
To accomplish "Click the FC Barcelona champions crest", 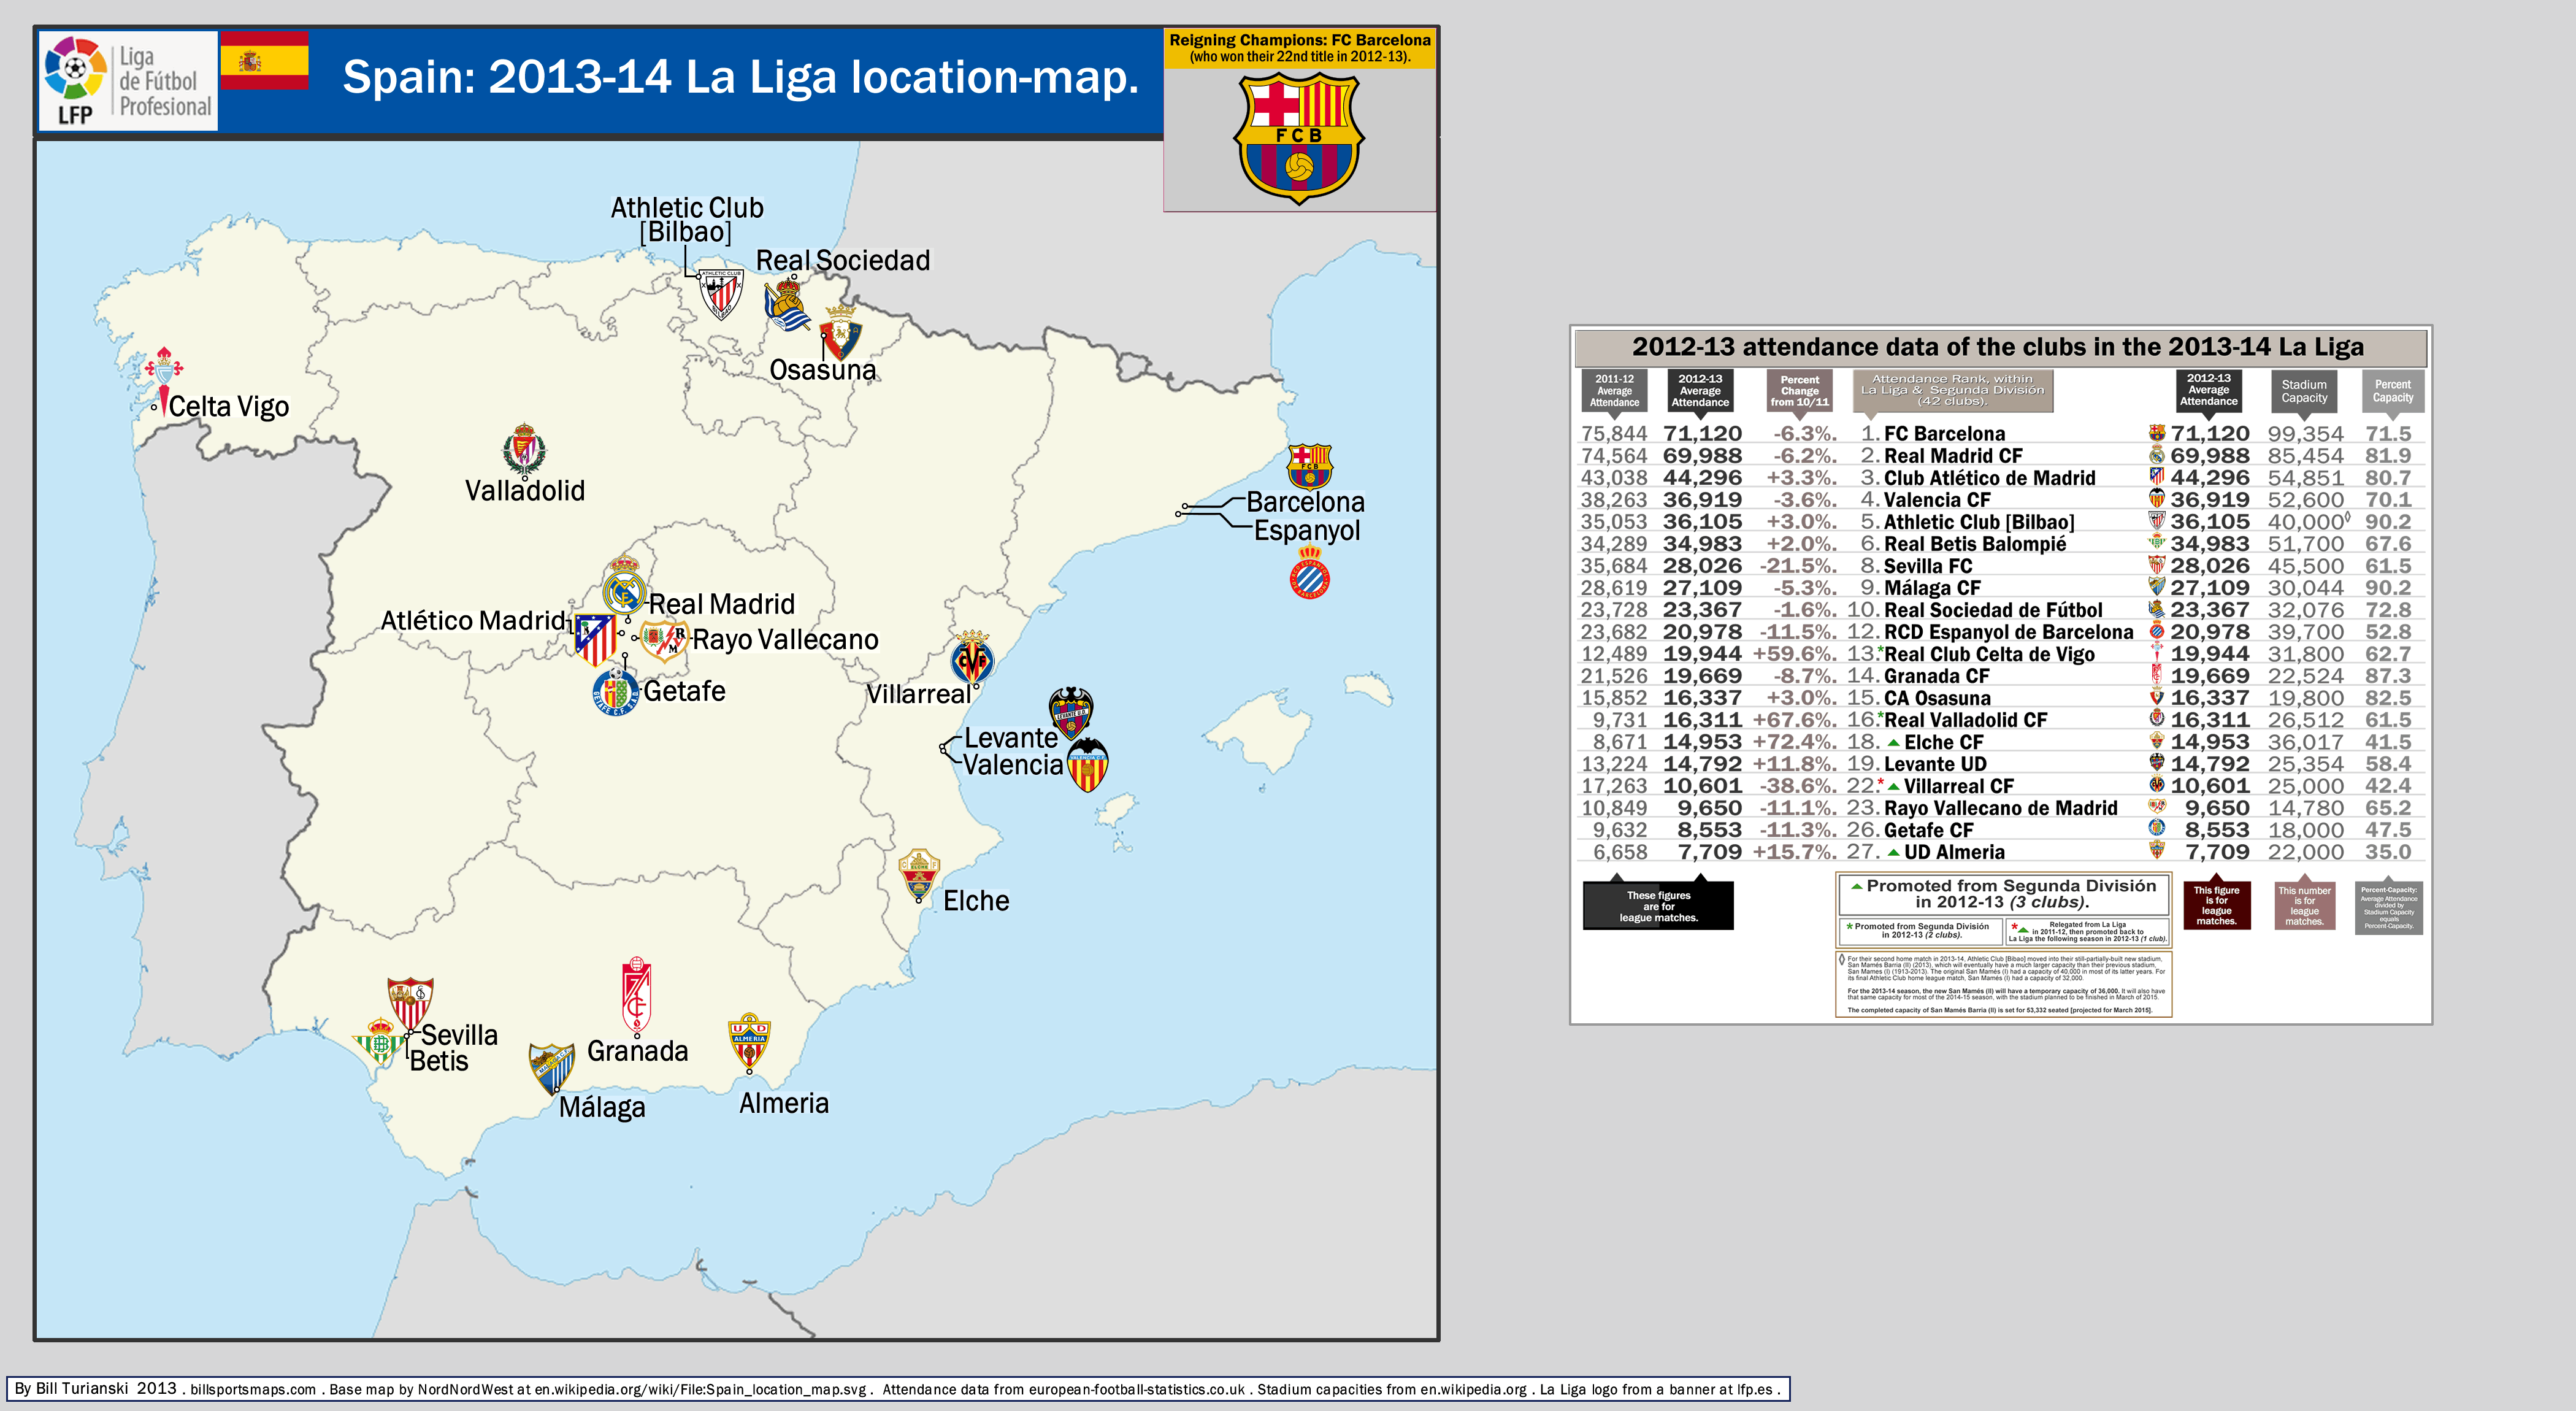I will coord(1298,138).
